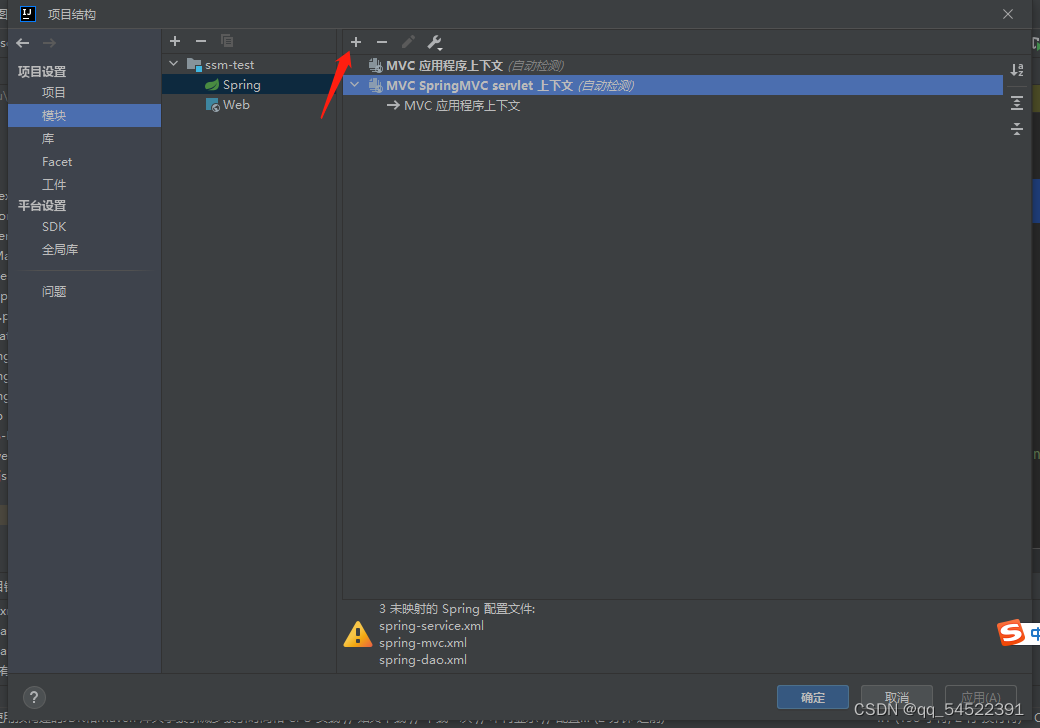Select the Spring facet
Screen dimensions: 1040x728
click(x=241, y=85)
